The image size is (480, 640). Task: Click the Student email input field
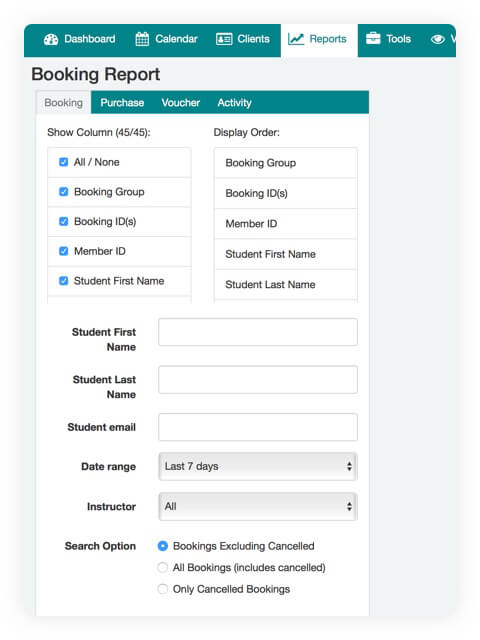(258, 427)
